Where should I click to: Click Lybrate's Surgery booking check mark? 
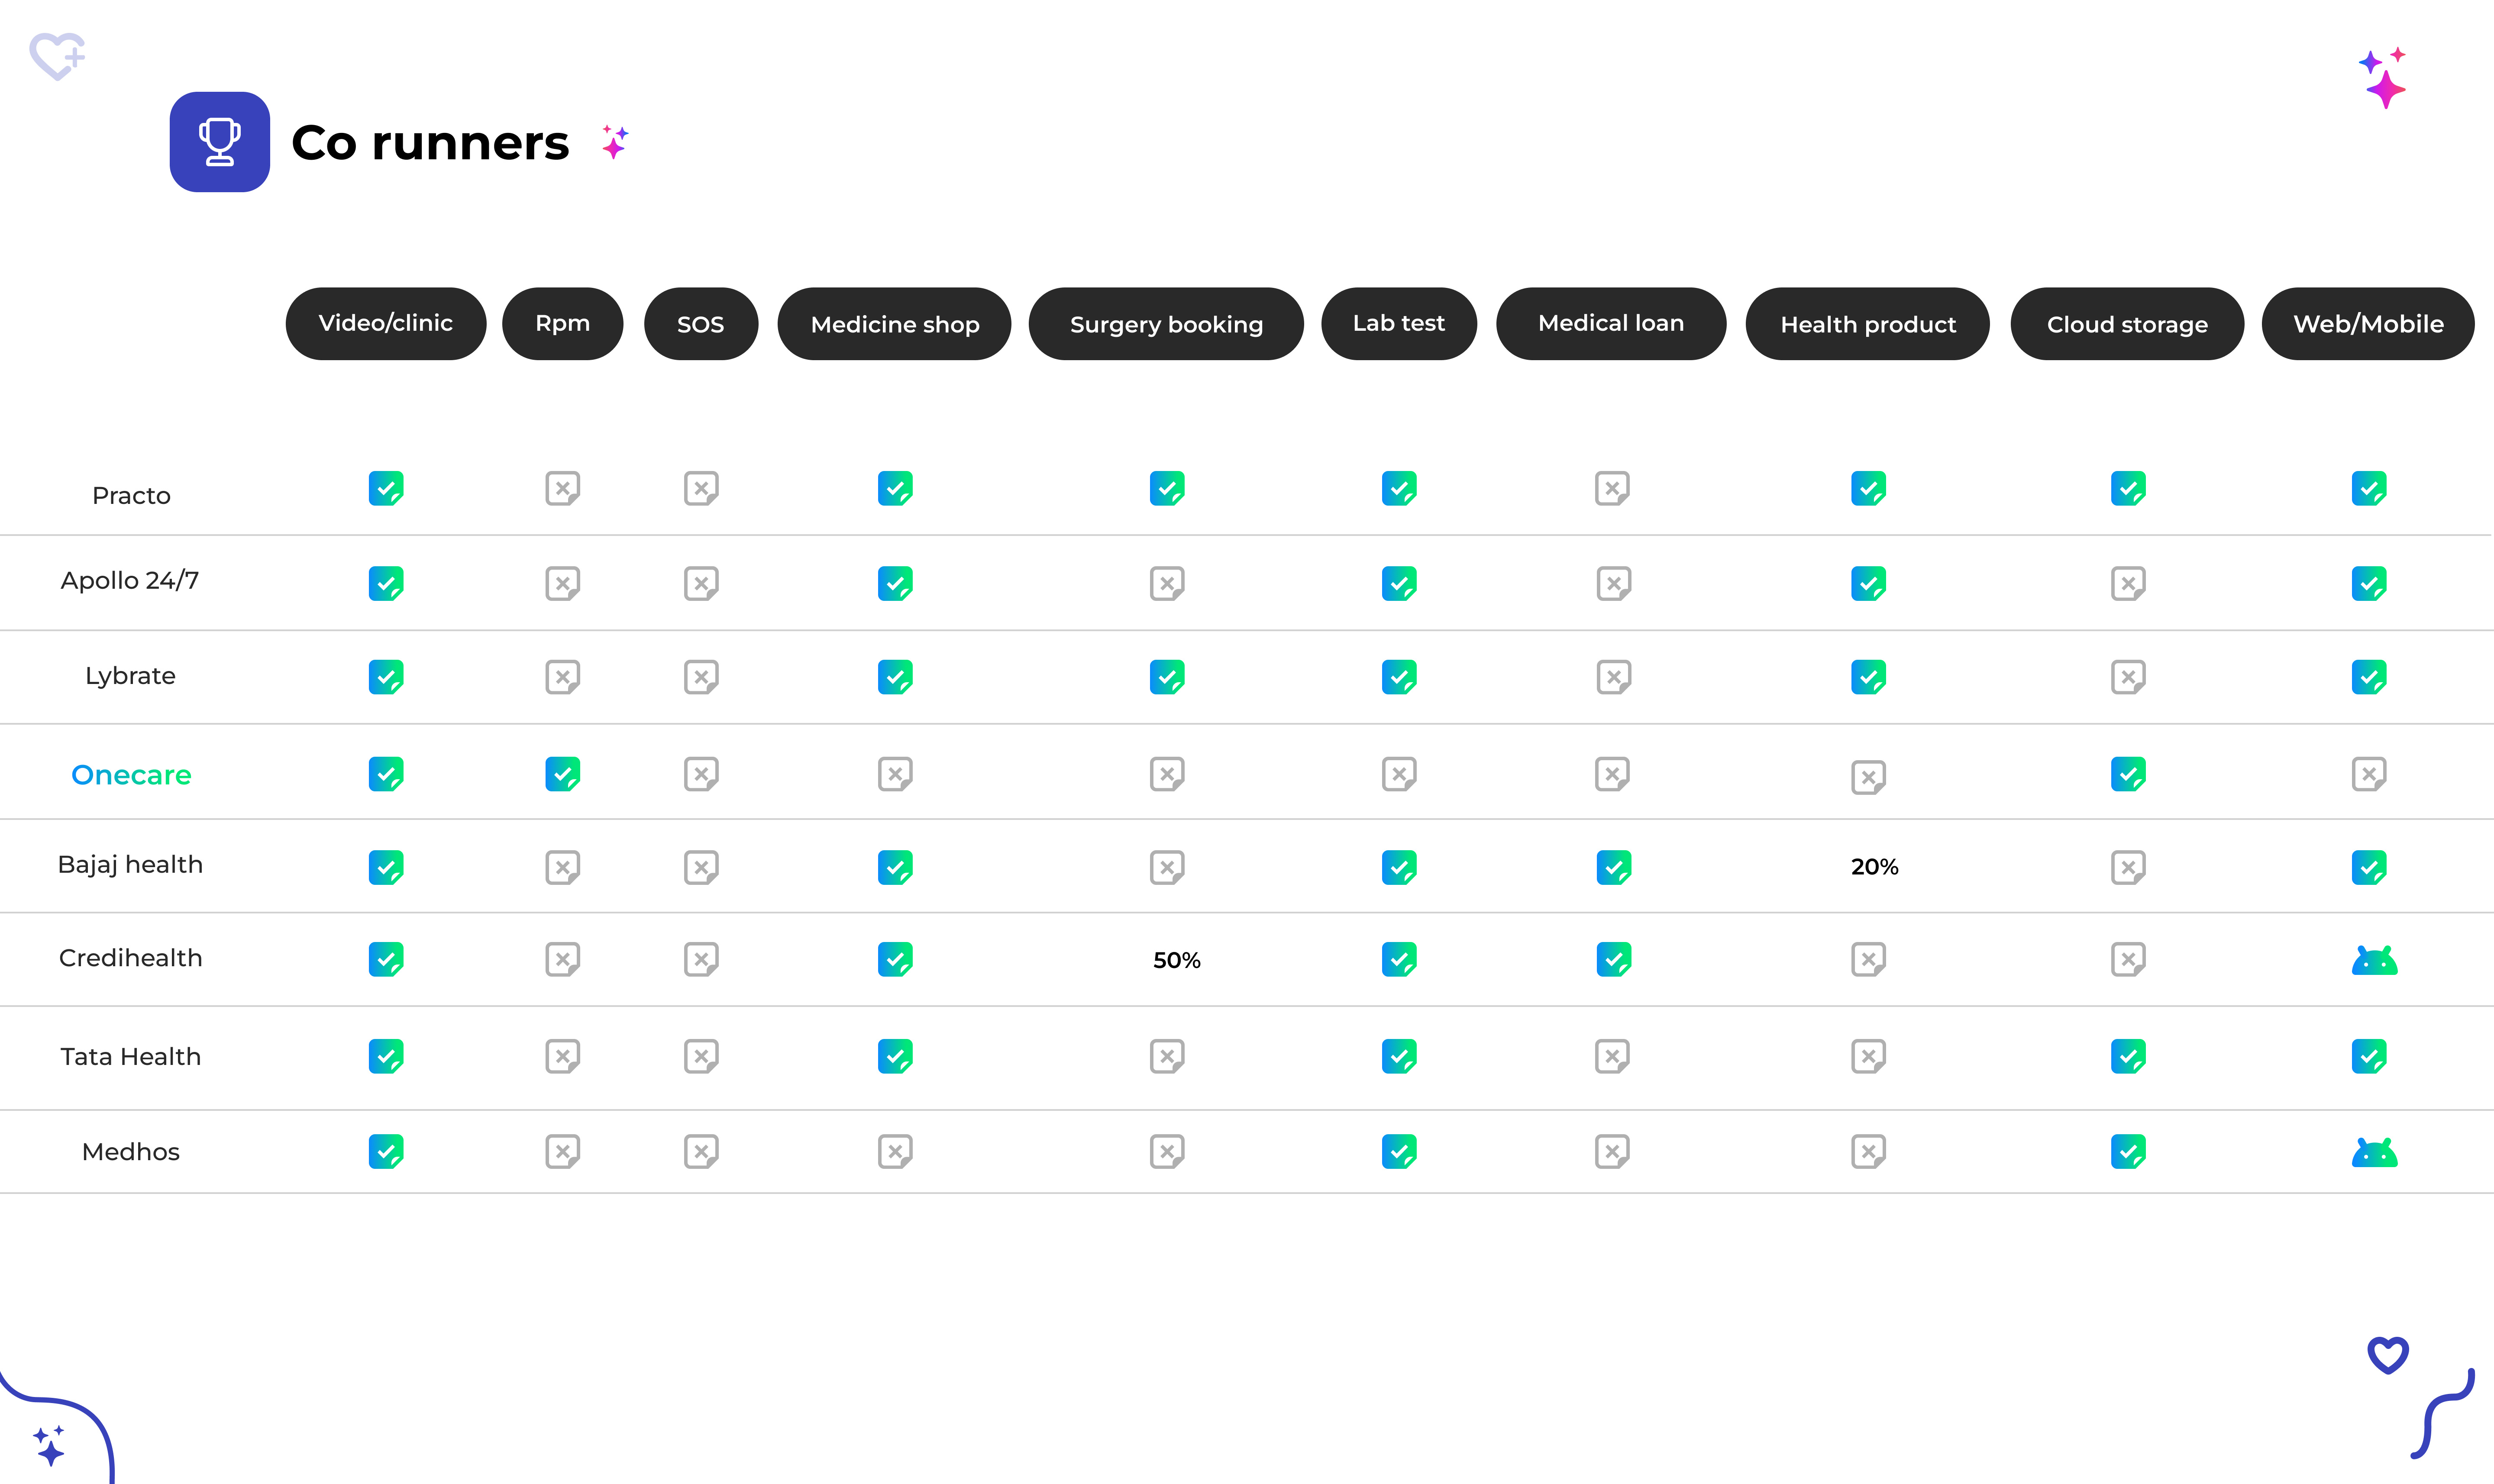point(1167,677)
